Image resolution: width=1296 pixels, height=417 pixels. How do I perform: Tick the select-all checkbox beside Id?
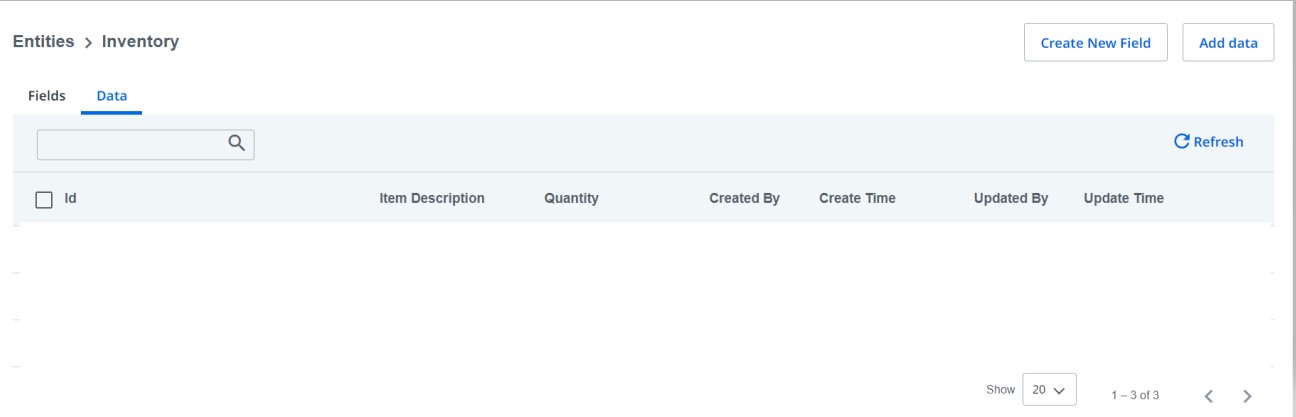(44, 199)
